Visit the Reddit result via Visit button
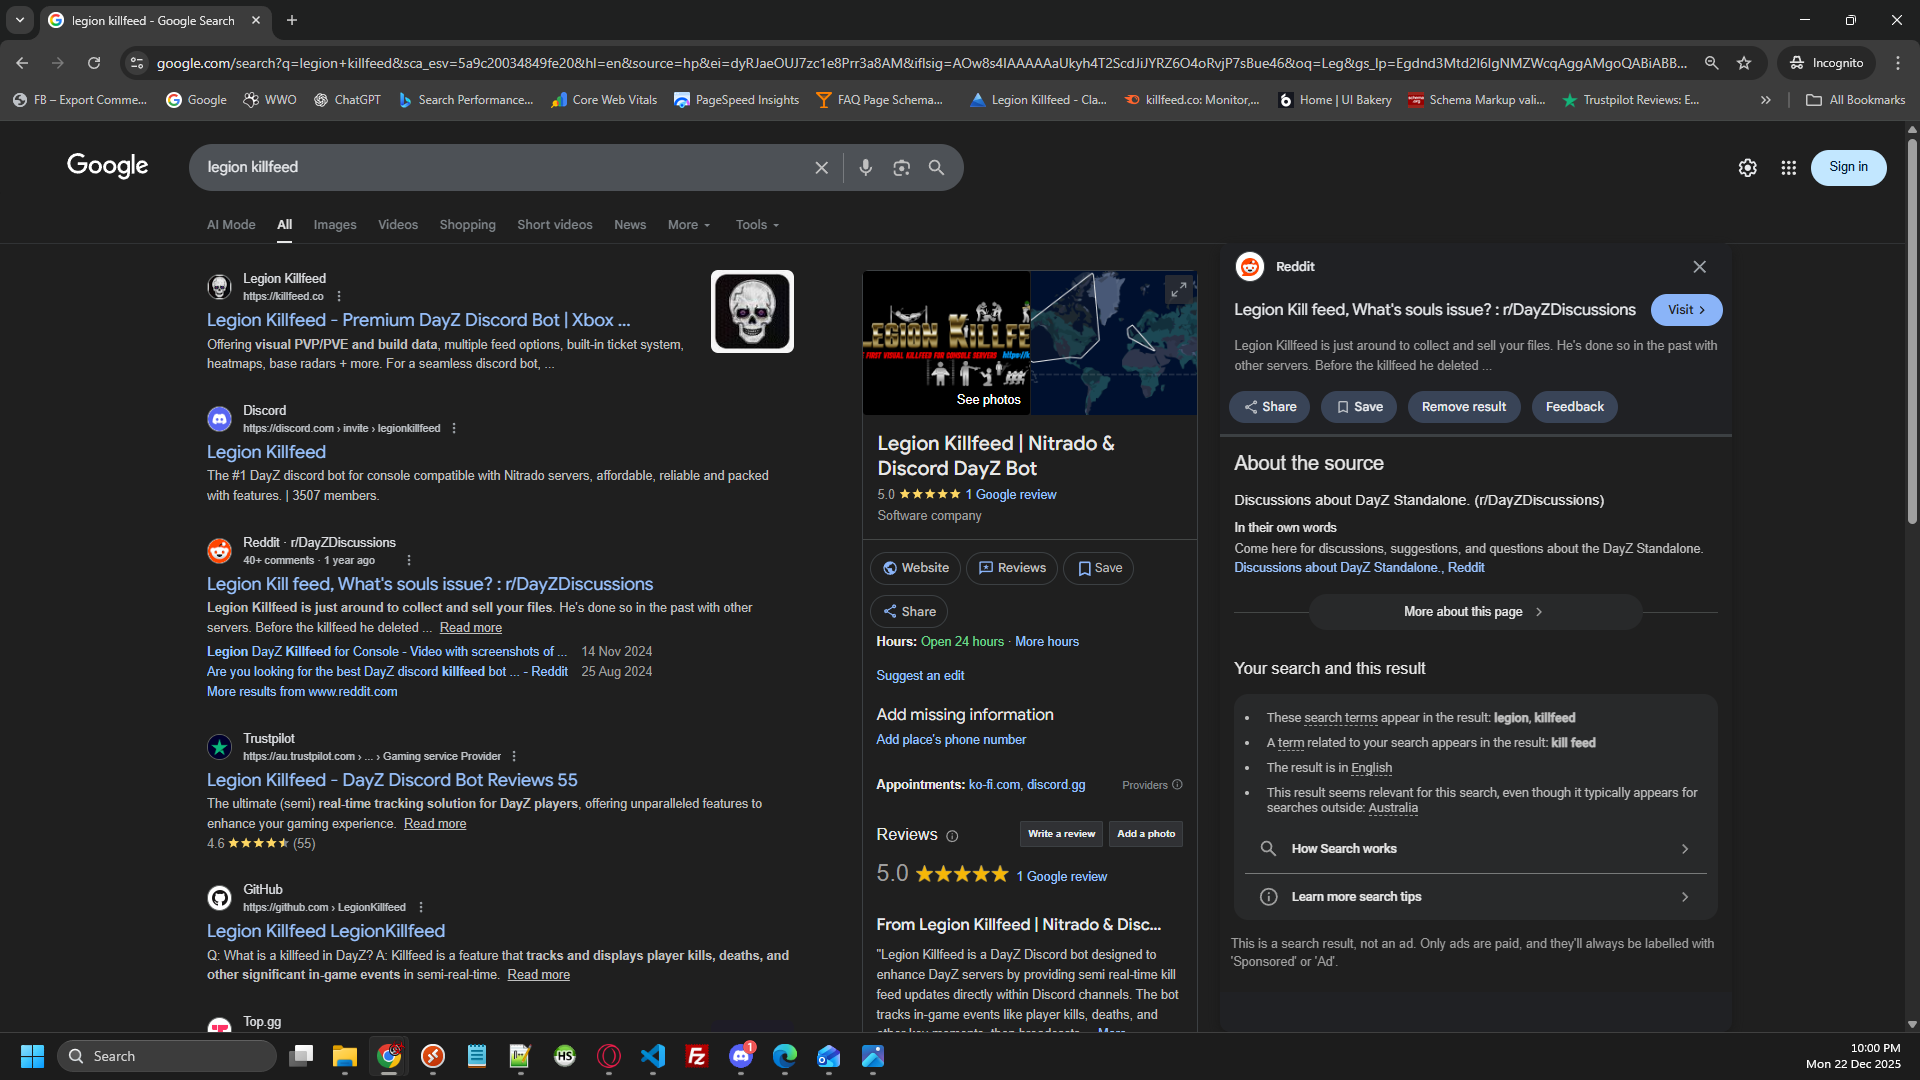 pyautogui.click(x=1686, y=310)
